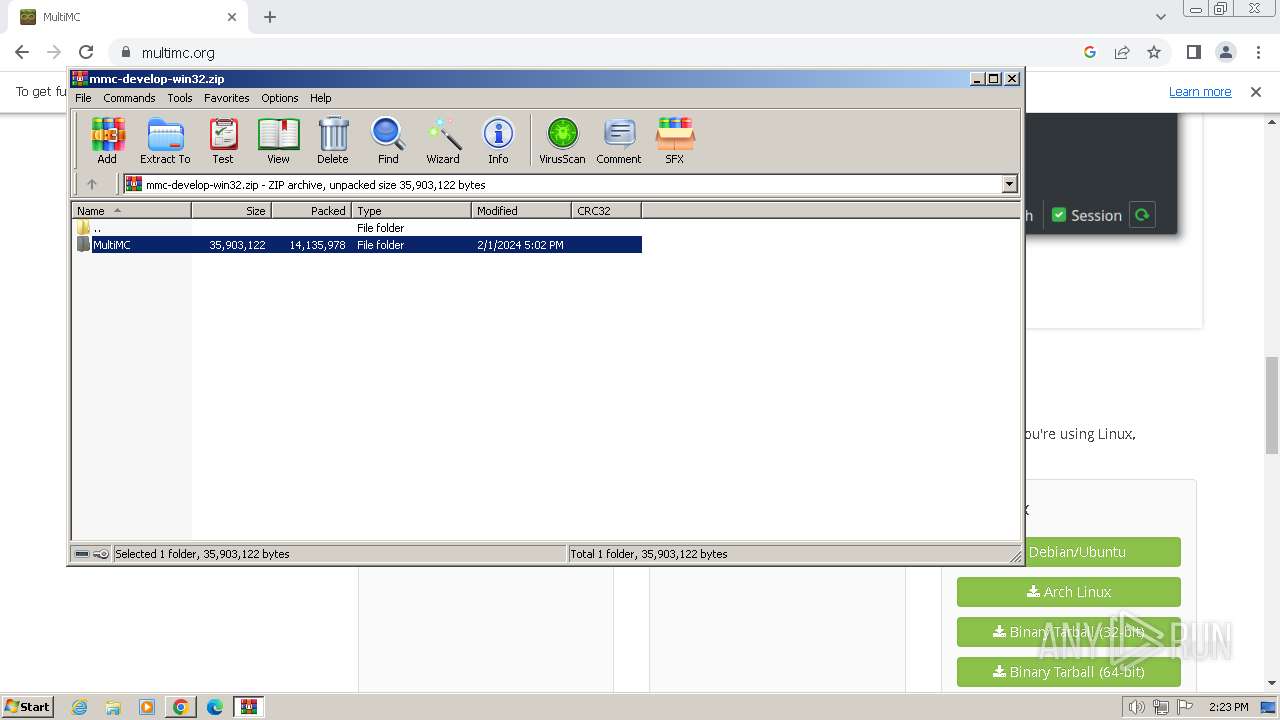Click the share page icon in Chrome
1280x720 pixels.
(1122, 52)
